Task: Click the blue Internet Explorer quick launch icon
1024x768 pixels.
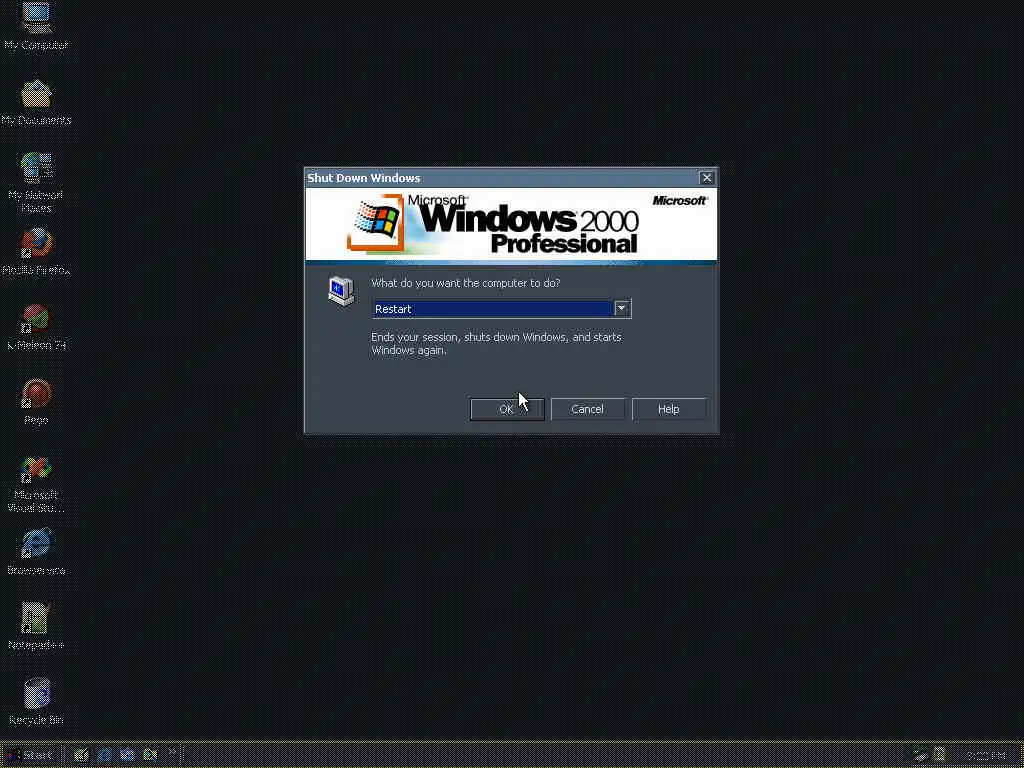Action: click(104, 756)
